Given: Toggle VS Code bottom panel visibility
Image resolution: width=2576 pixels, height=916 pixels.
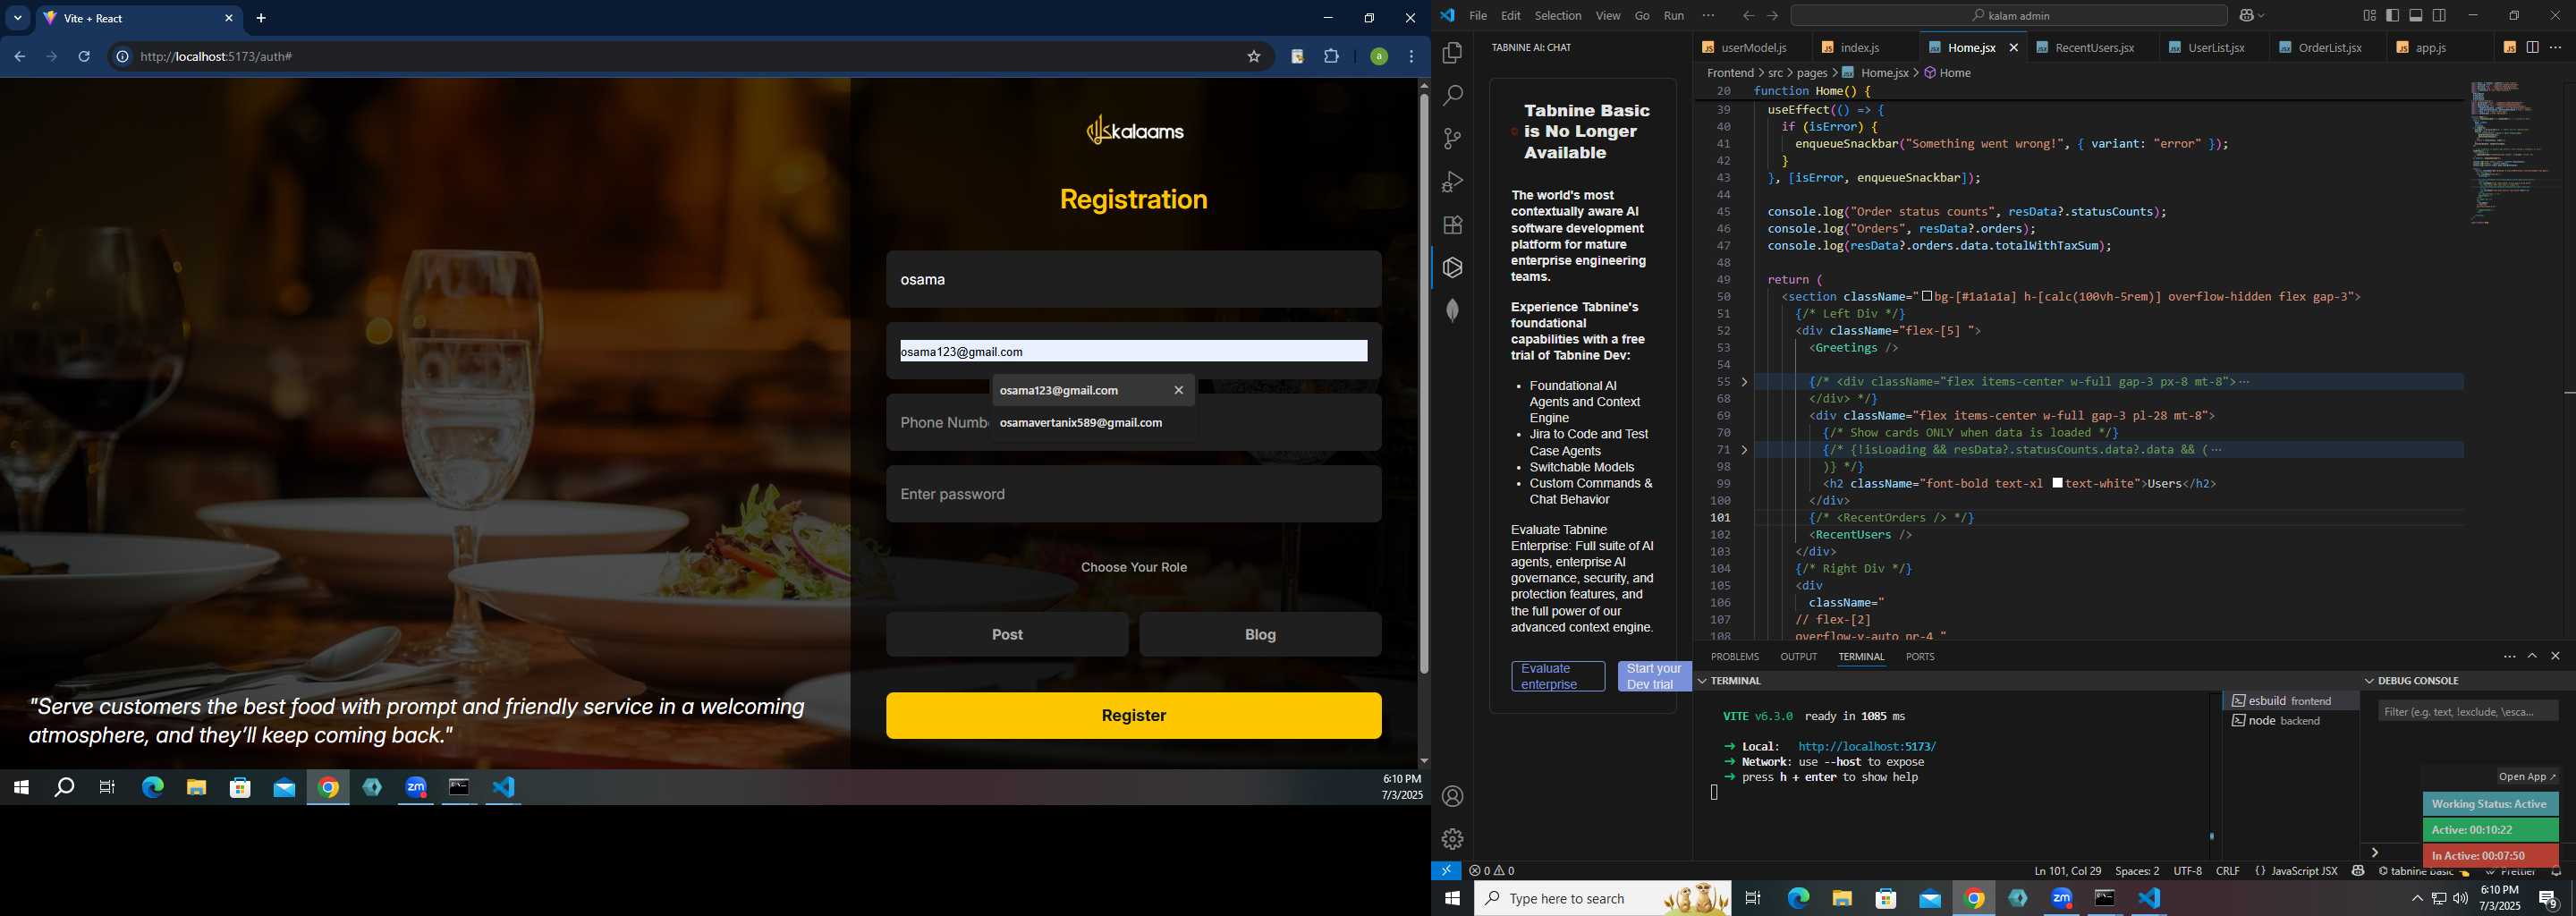Looking at the screenshot, I should 2416,16.
